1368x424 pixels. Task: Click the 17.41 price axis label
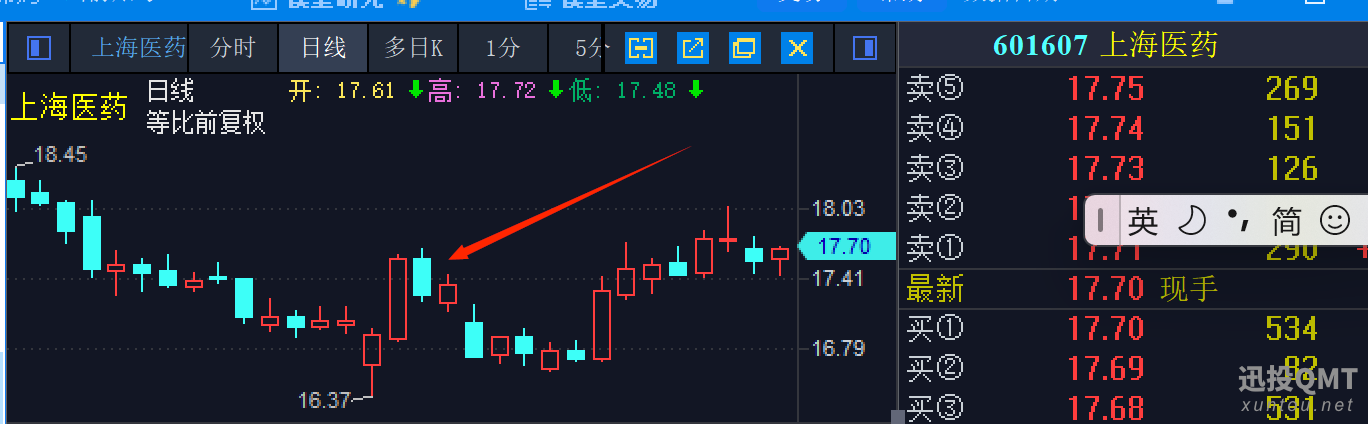[838, 279]
